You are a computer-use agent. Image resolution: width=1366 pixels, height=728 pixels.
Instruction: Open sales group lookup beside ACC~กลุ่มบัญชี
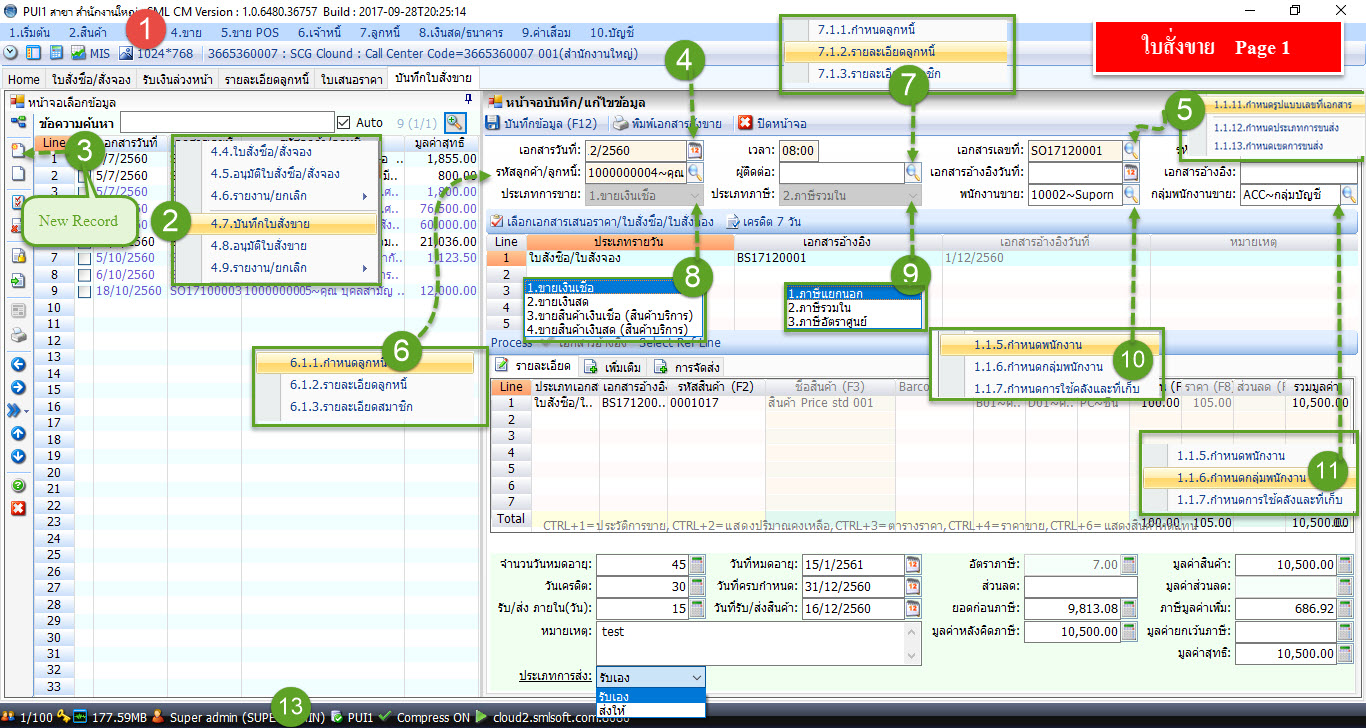[x=1350, y=194]
